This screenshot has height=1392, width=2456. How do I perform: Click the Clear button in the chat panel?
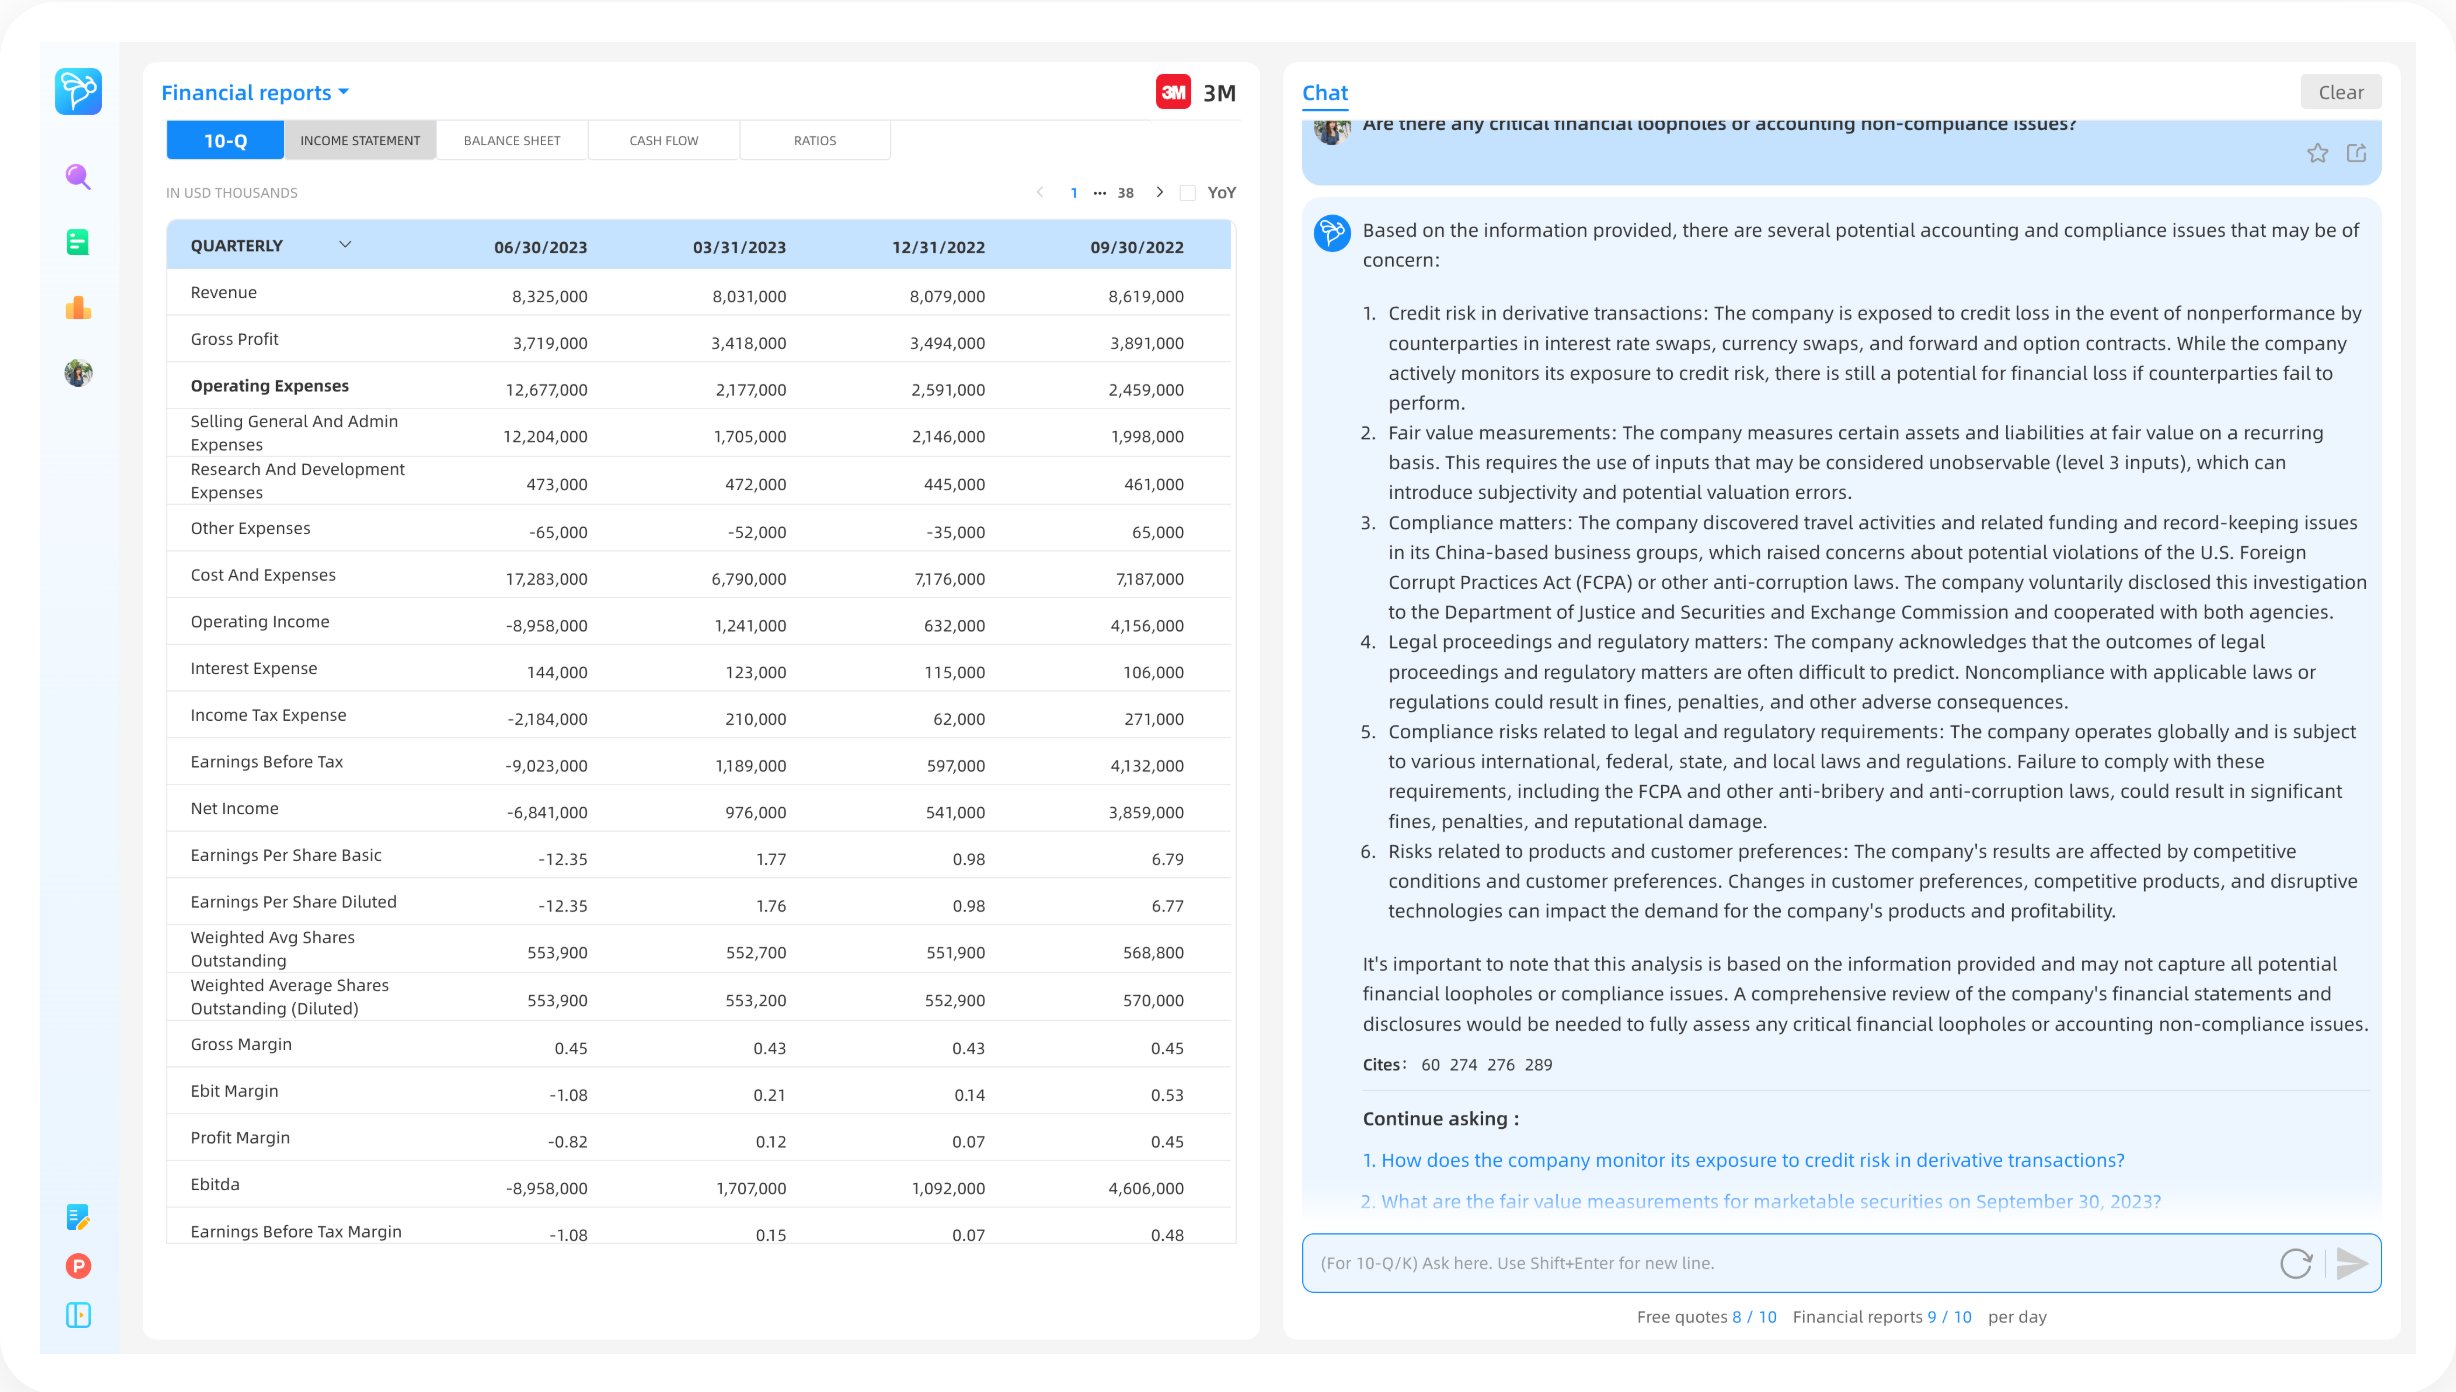click(2341, 91)
